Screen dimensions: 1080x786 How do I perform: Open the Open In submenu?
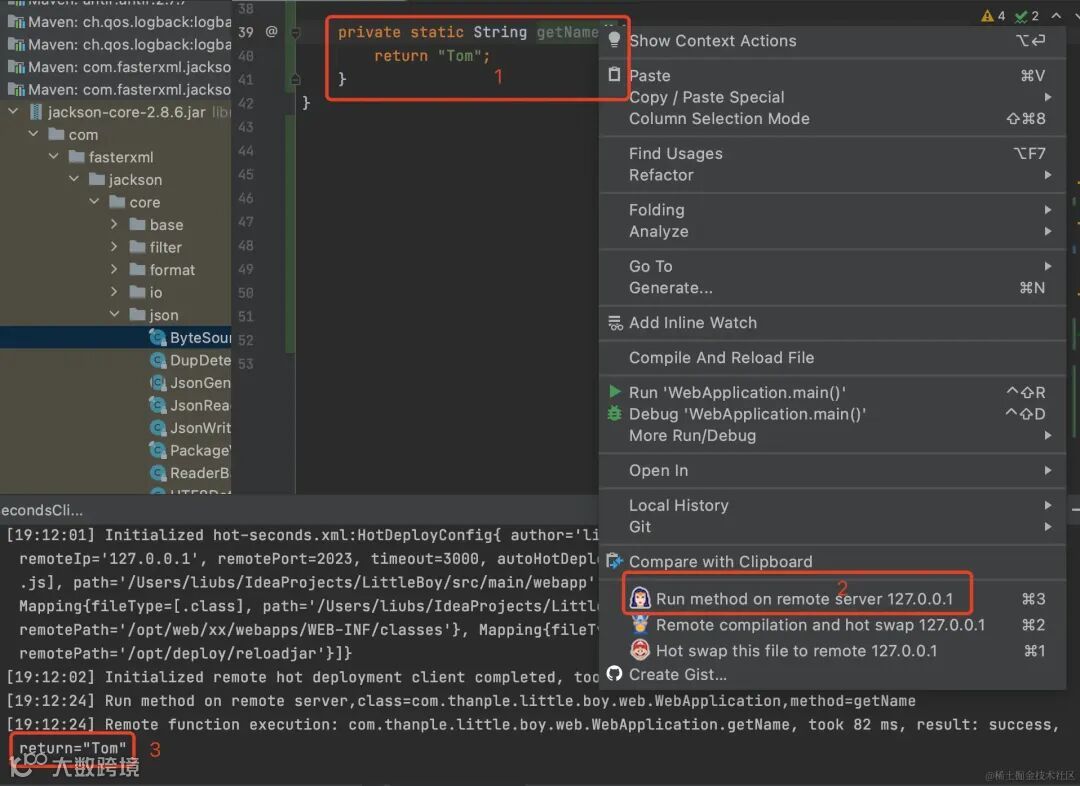click(833, 470)
